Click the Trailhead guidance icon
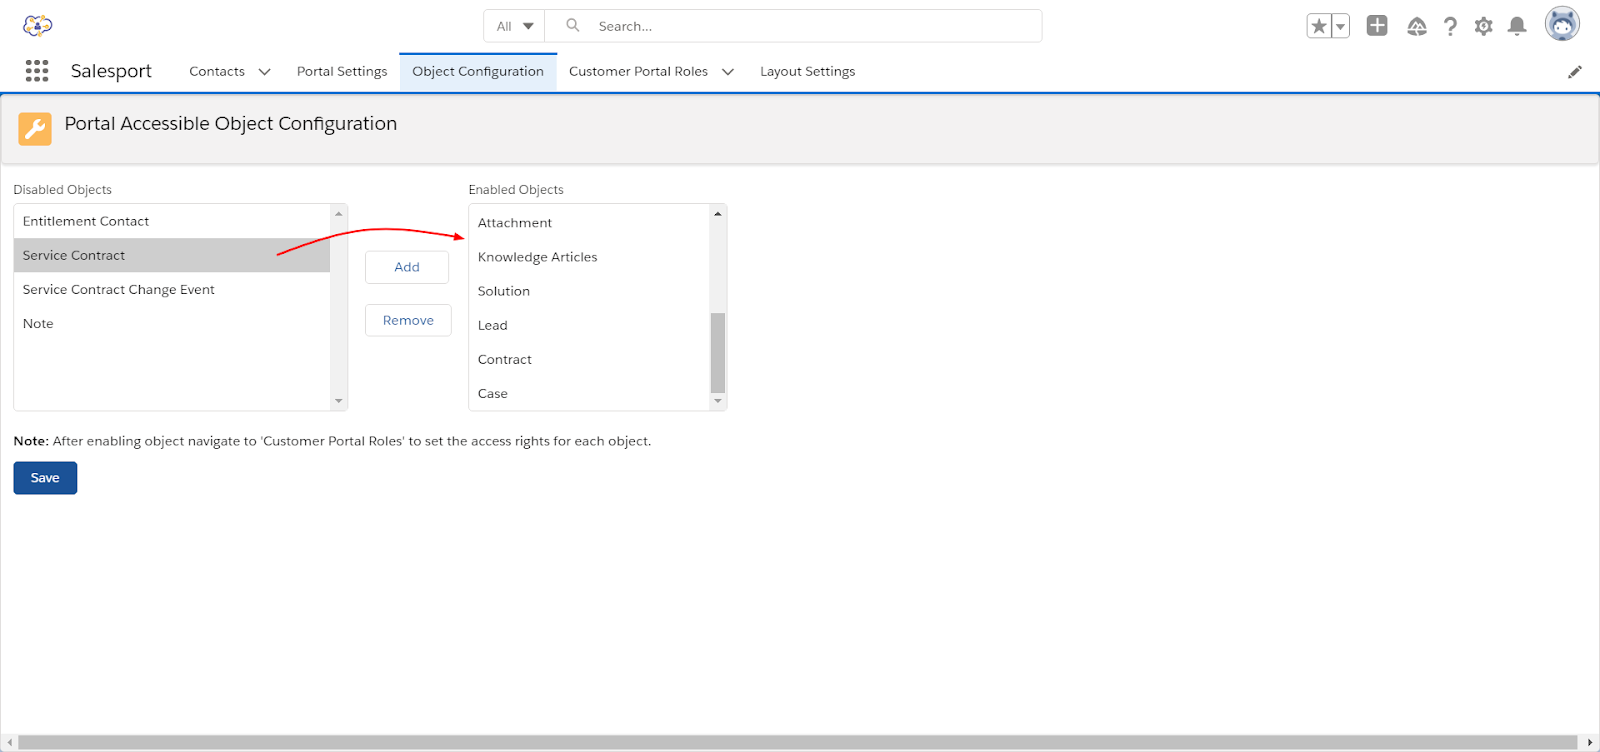The image size is (1600, 752). (x=1416, y=27)
